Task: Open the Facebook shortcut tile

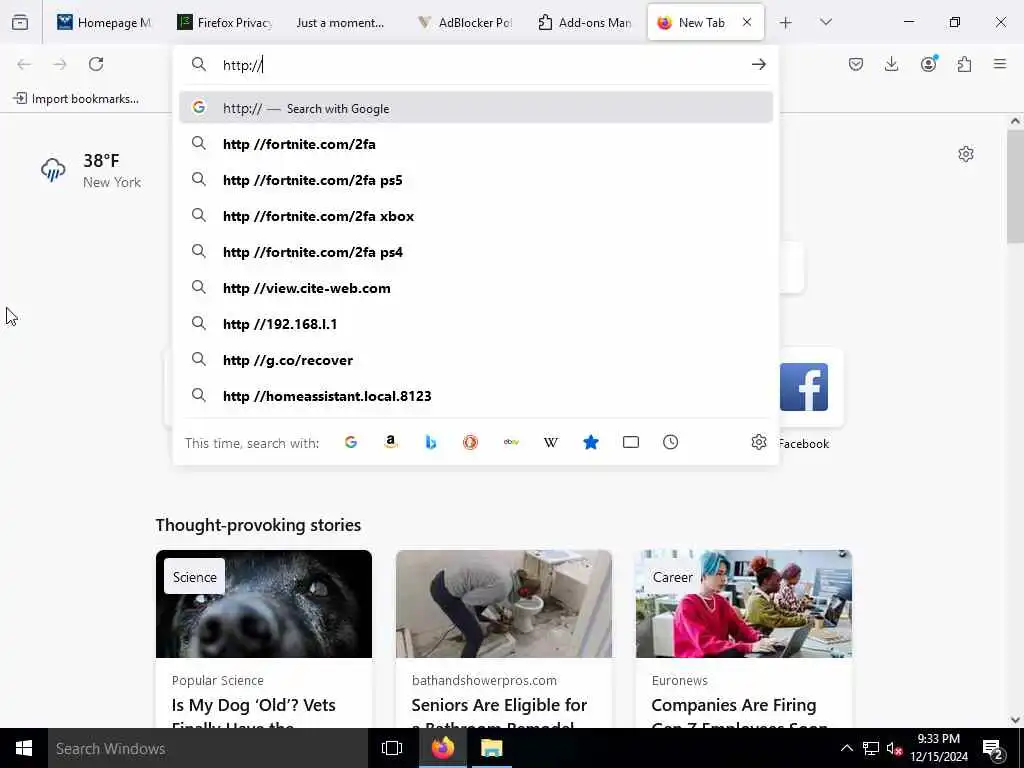Action: click(804, 387)
